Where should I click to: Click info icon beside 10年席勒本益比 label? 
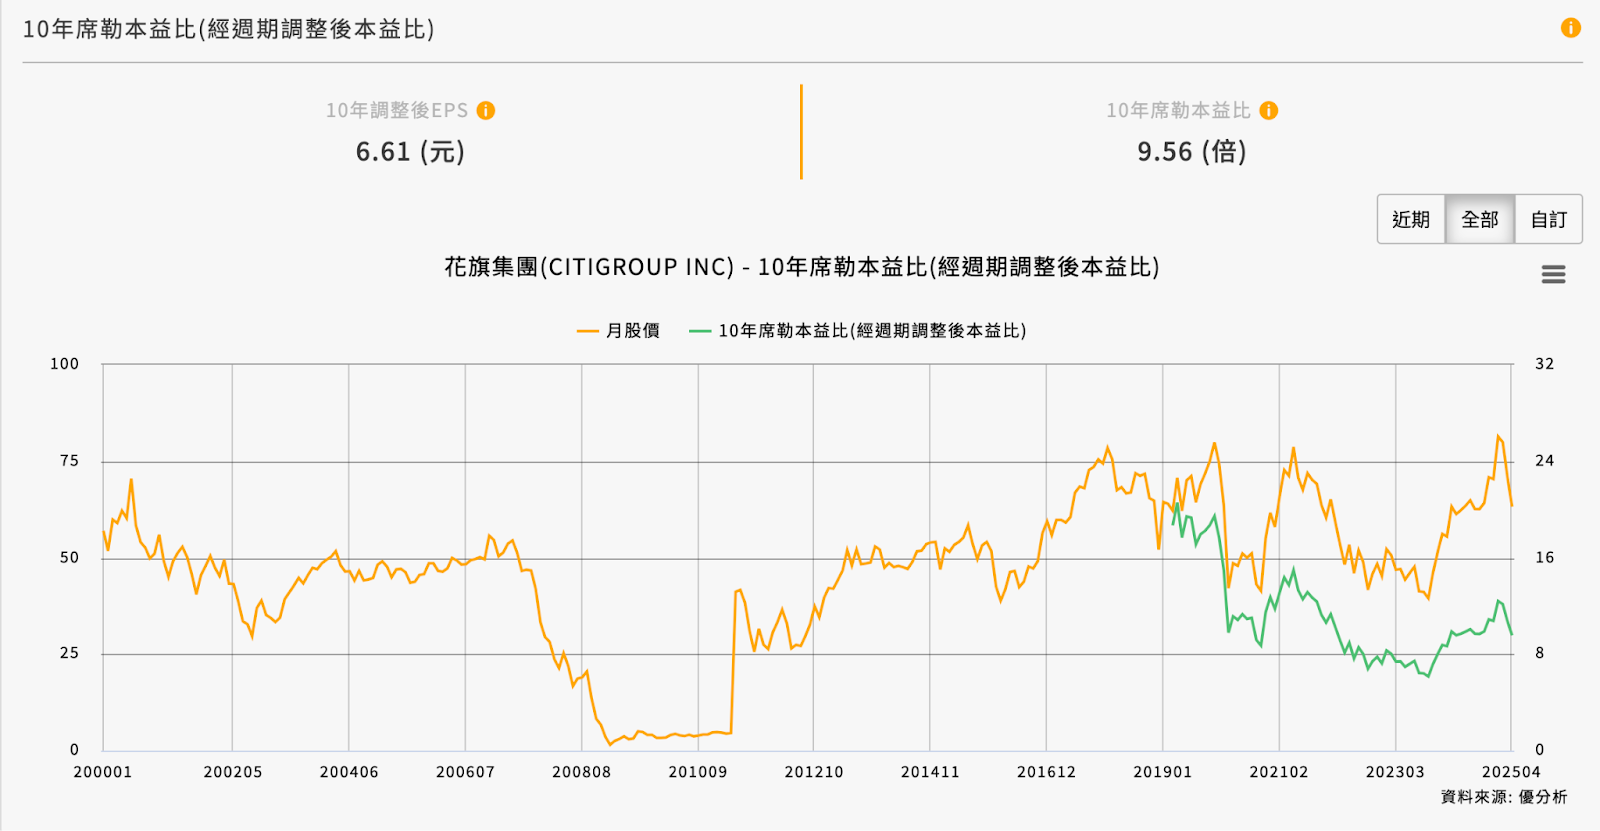coord(1269,110)
